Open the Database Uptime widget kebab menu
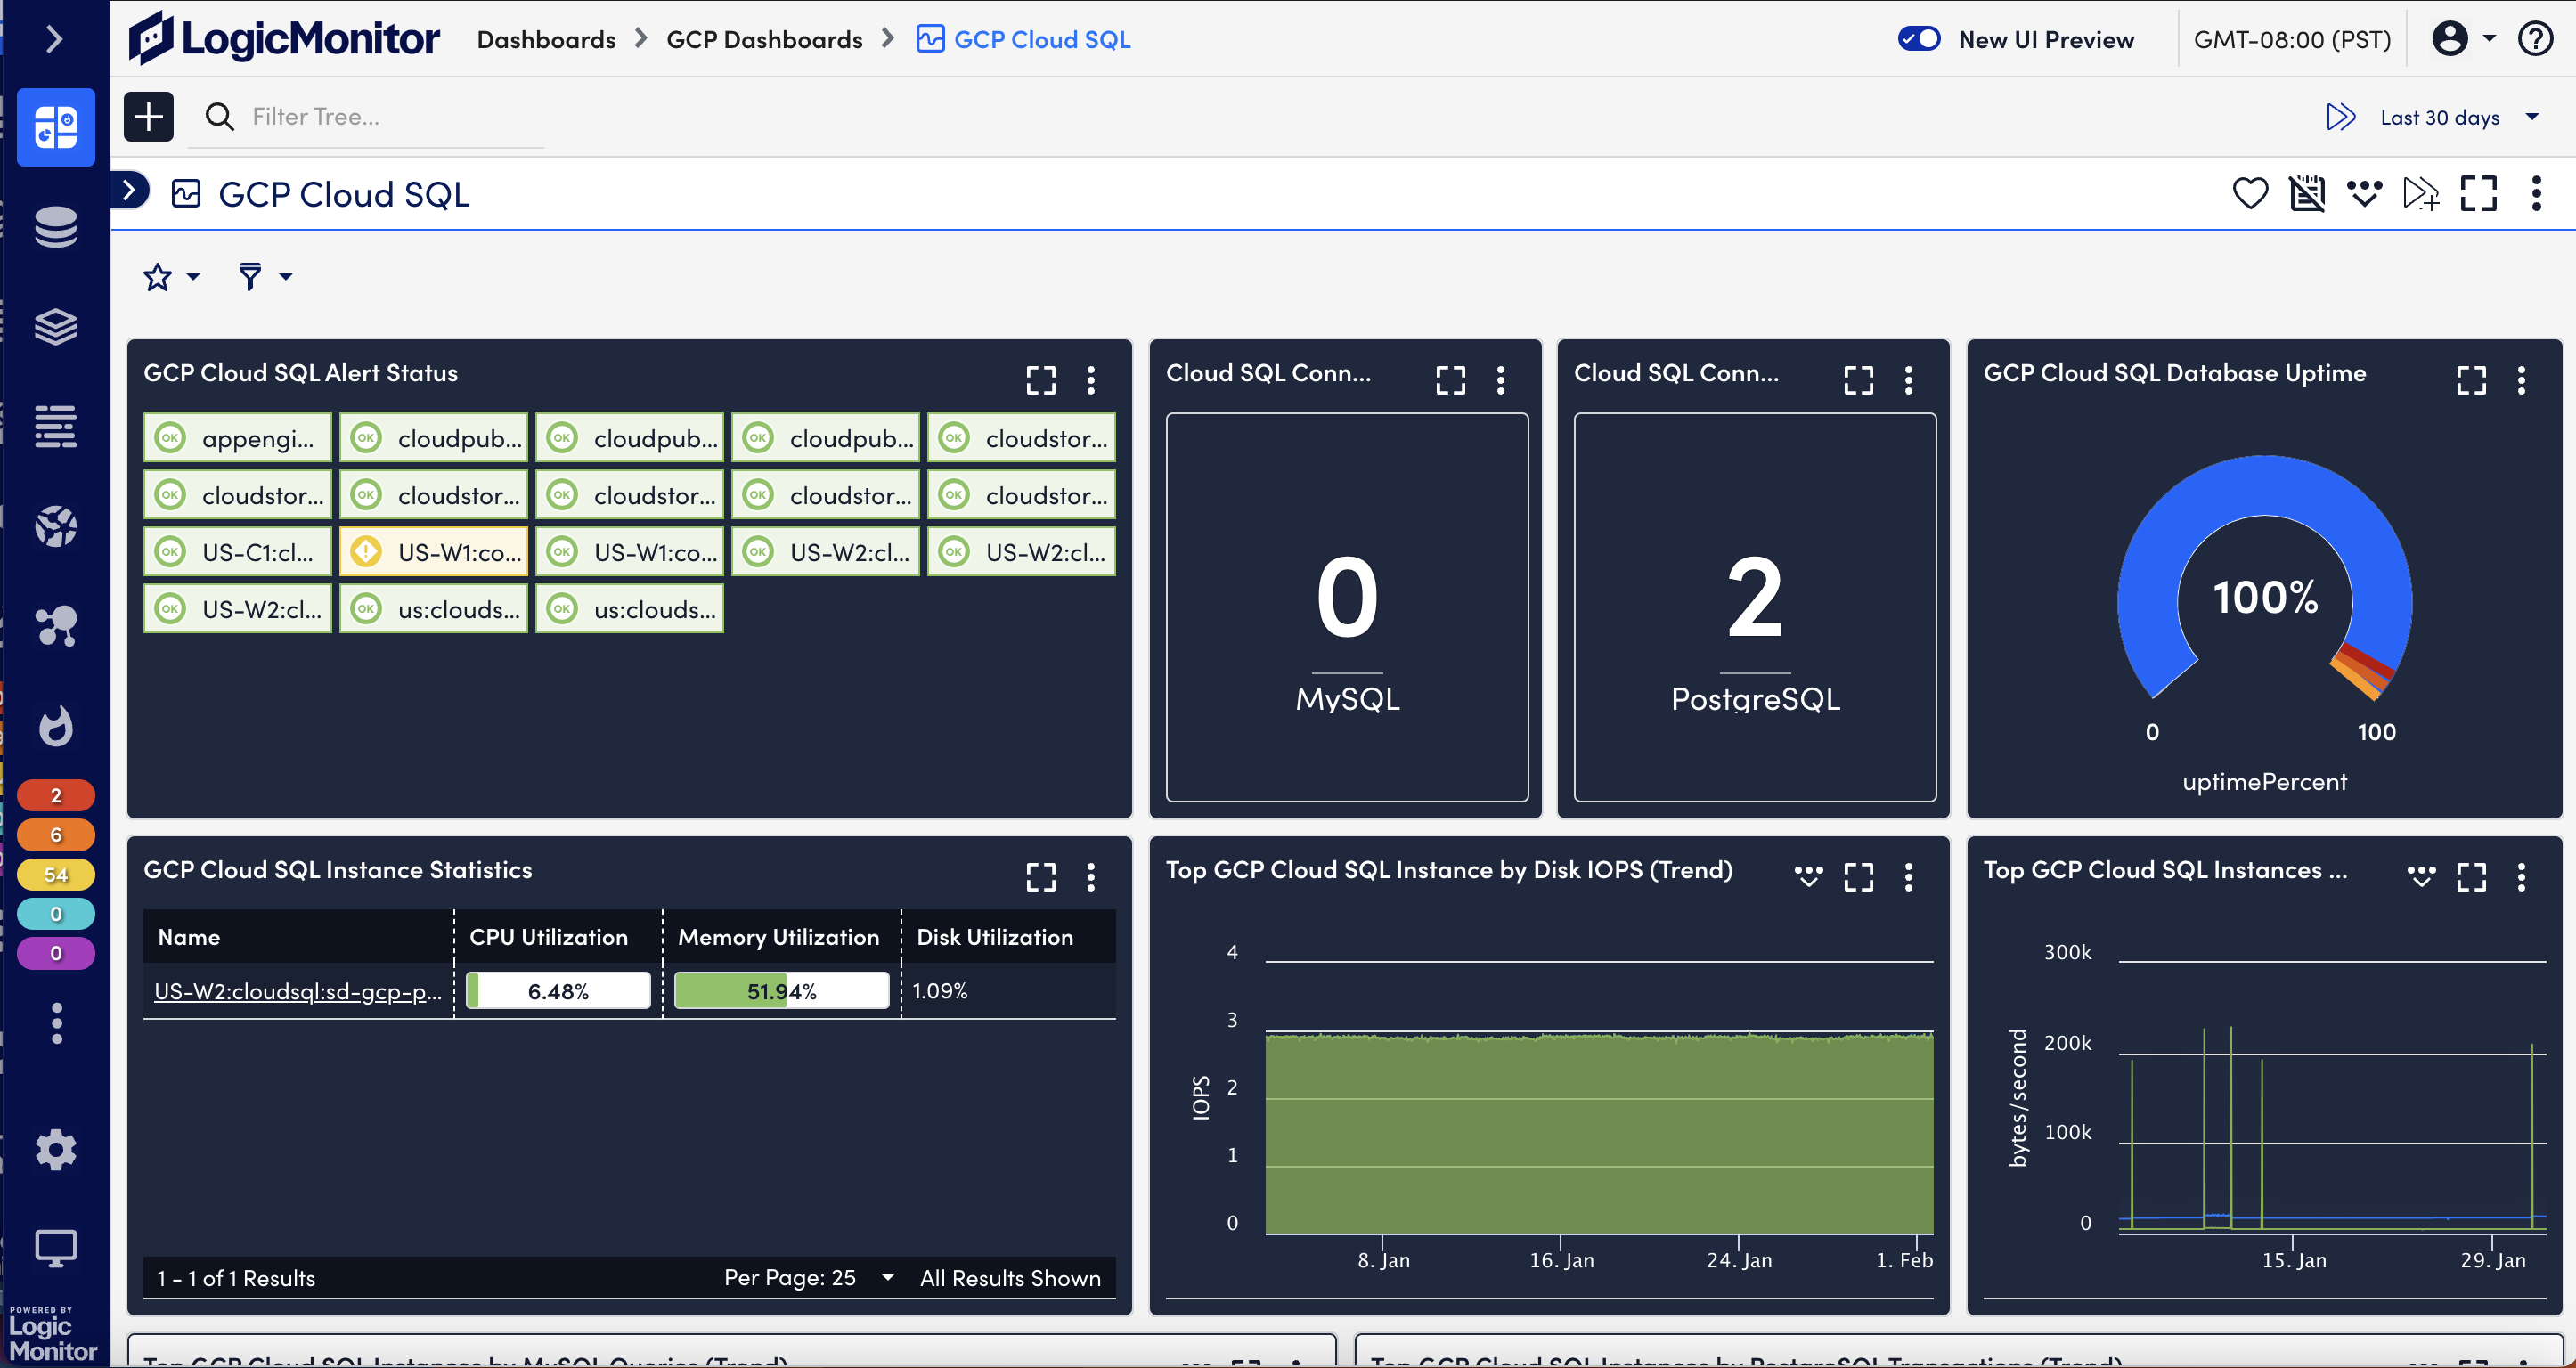 point(2522,380)
